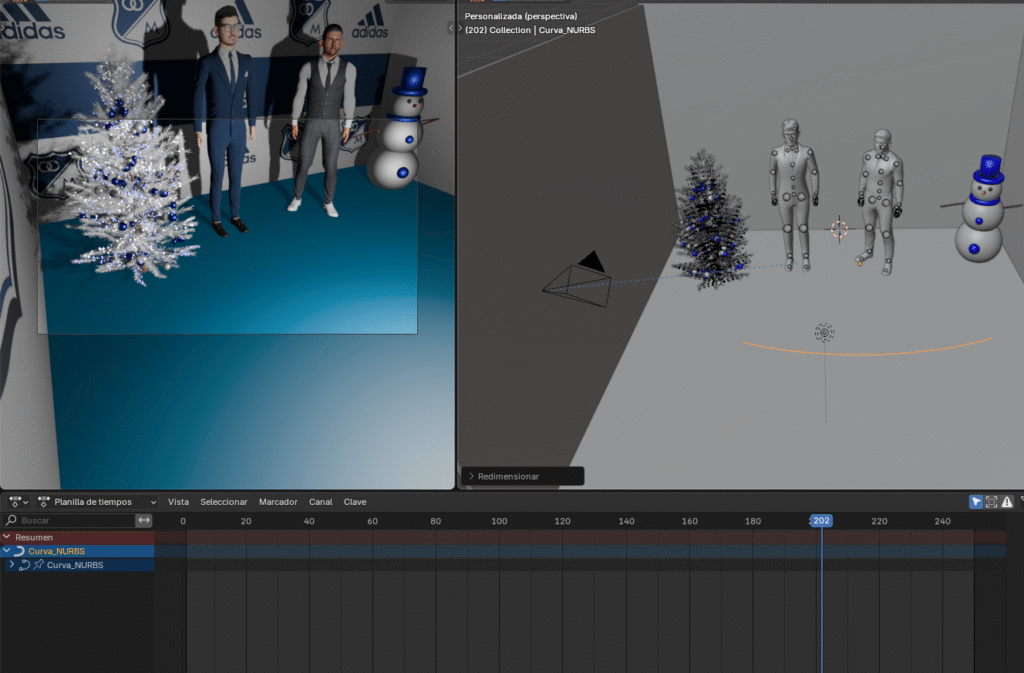This screenshot has height=673, width=1024.
Task: Open the Planilla de tiempos mode dropdown
Action: 98,502
